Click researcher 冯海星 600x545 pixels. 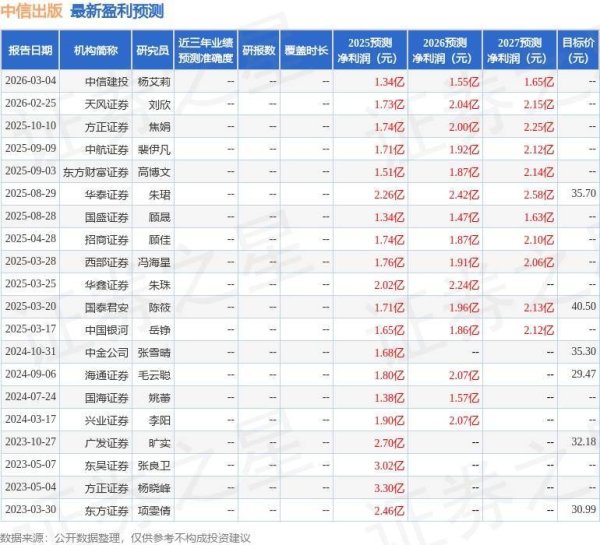(154, 262)
